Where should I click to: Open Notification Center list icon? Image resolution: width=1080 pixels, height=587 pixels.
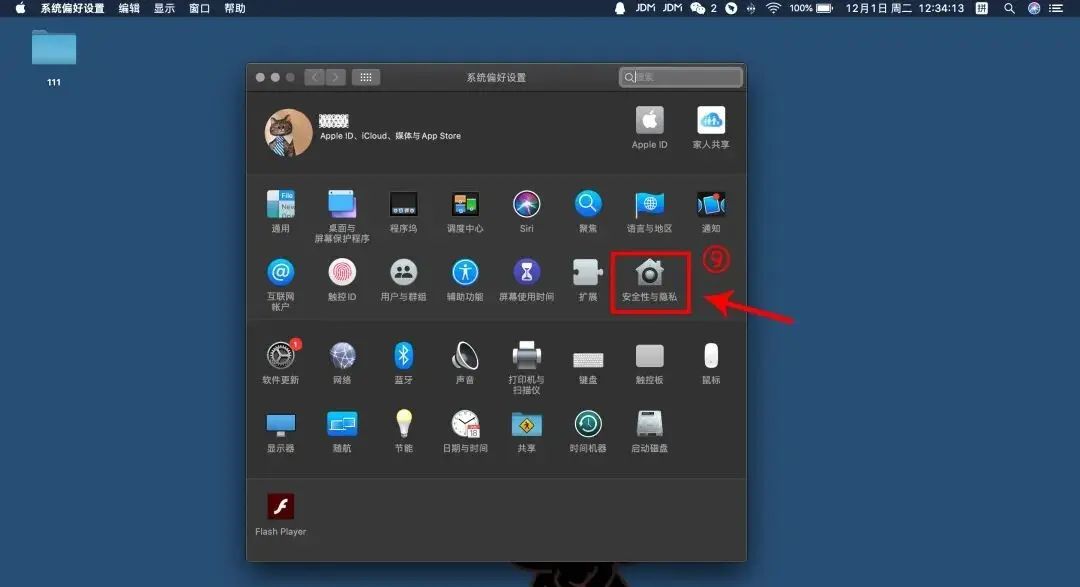(1056, 8)
